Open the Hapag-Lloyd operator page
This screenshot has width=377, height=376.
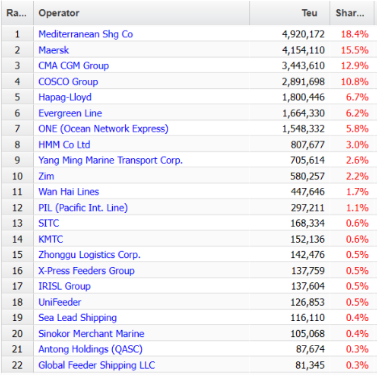tap(65, 97)
